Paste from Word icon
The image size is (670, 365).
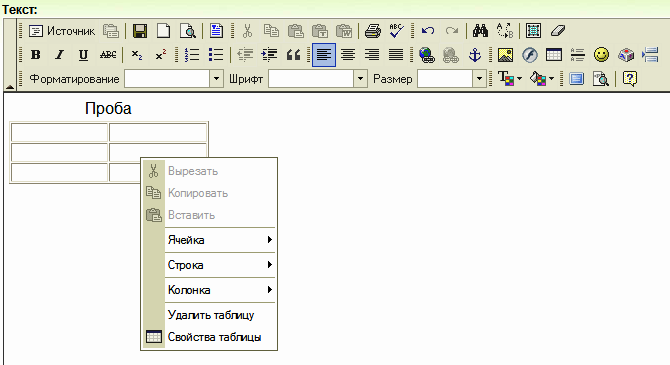coord(344,31)
